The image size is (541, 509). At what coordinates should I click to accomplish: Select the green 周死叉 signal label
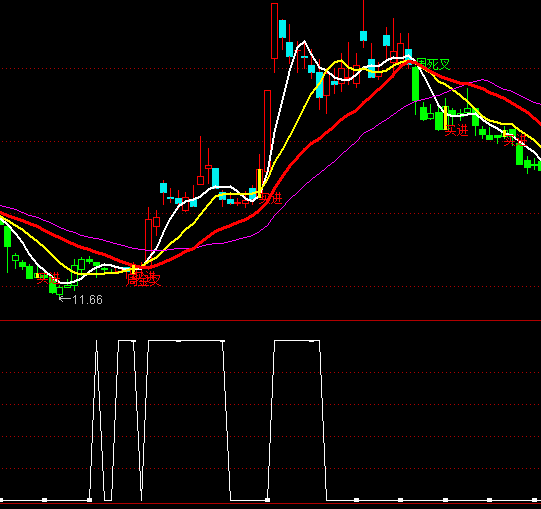pos(433,64)
